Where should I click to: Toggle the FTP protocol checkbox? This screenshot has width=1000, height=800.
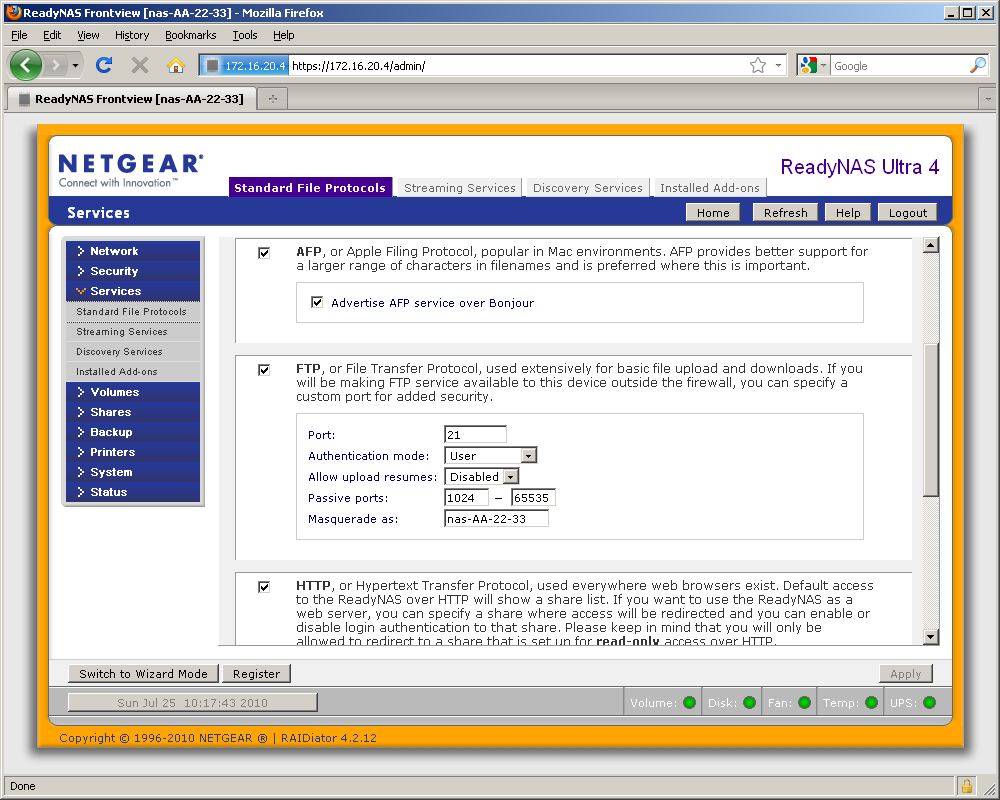(x=264, y=370)
